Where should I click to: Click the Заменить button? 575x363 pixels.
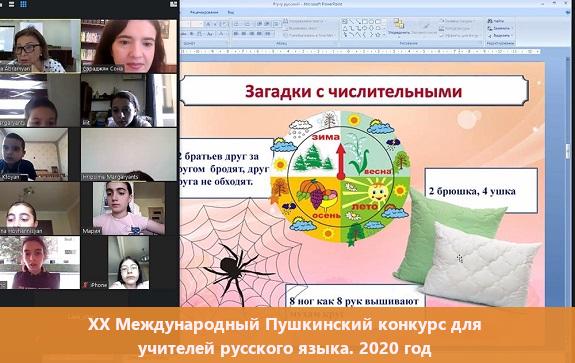pos(499,28)
